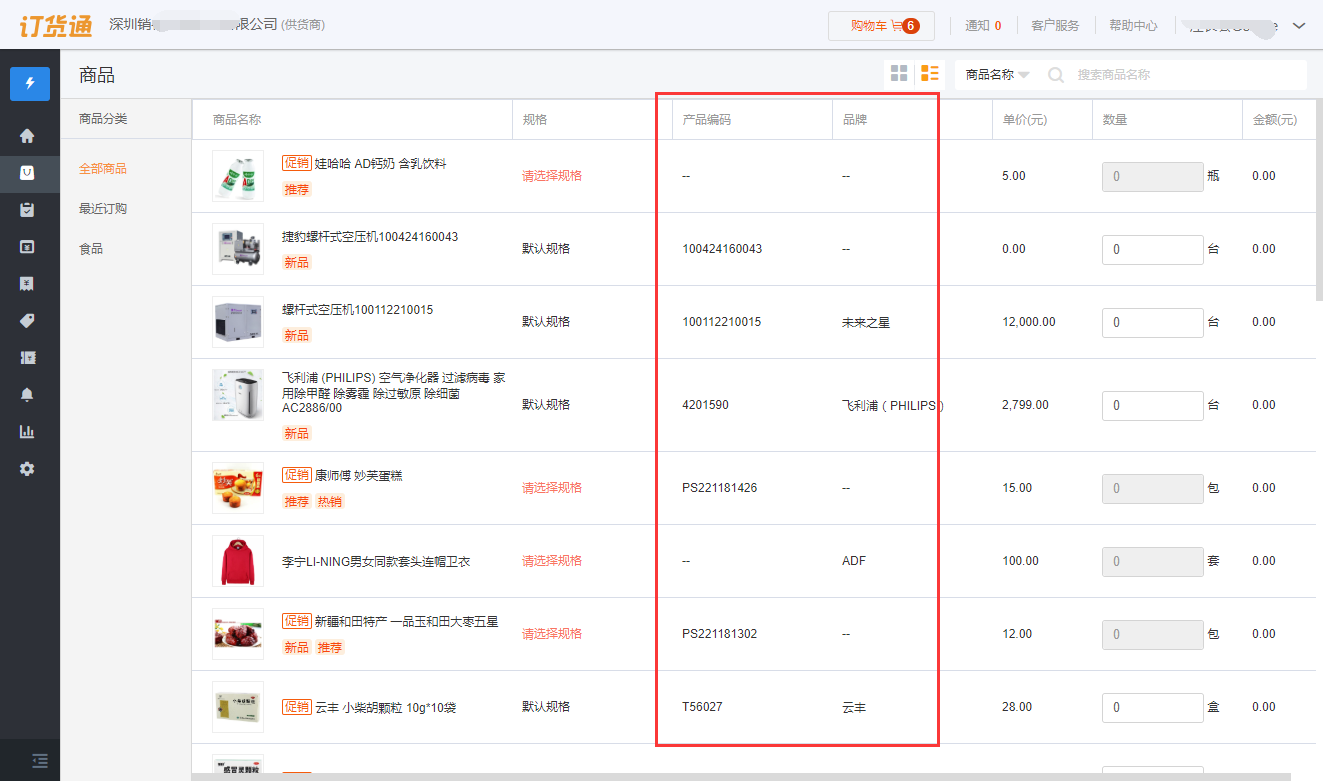
Task: Open the coupon ticket icon in sidebar
Action: [x=27, y=358]
